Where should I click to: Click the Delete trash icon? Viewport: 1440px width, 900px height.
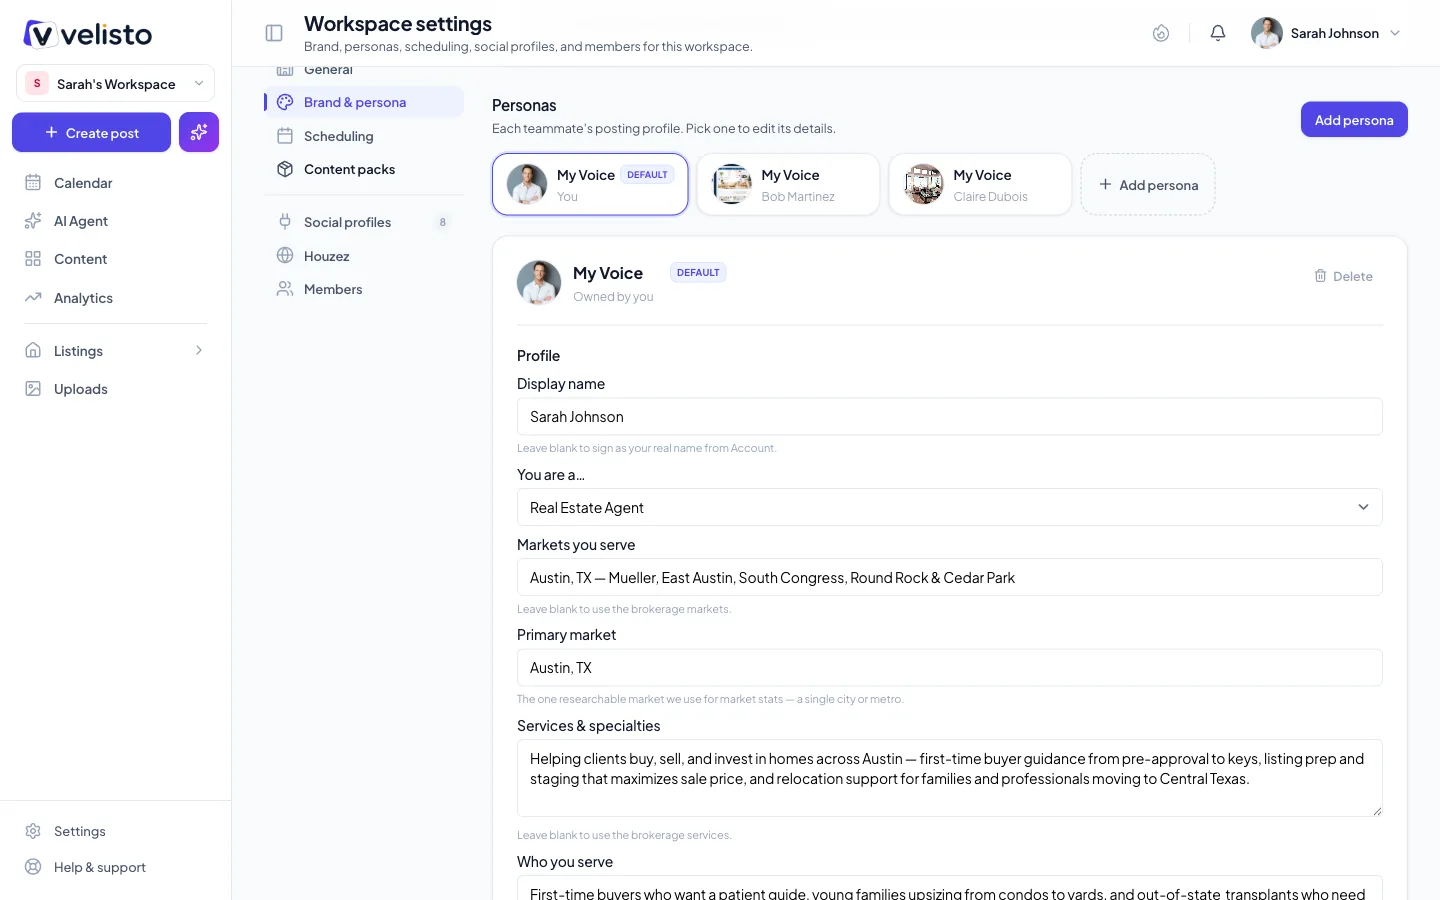[1320, 276]
